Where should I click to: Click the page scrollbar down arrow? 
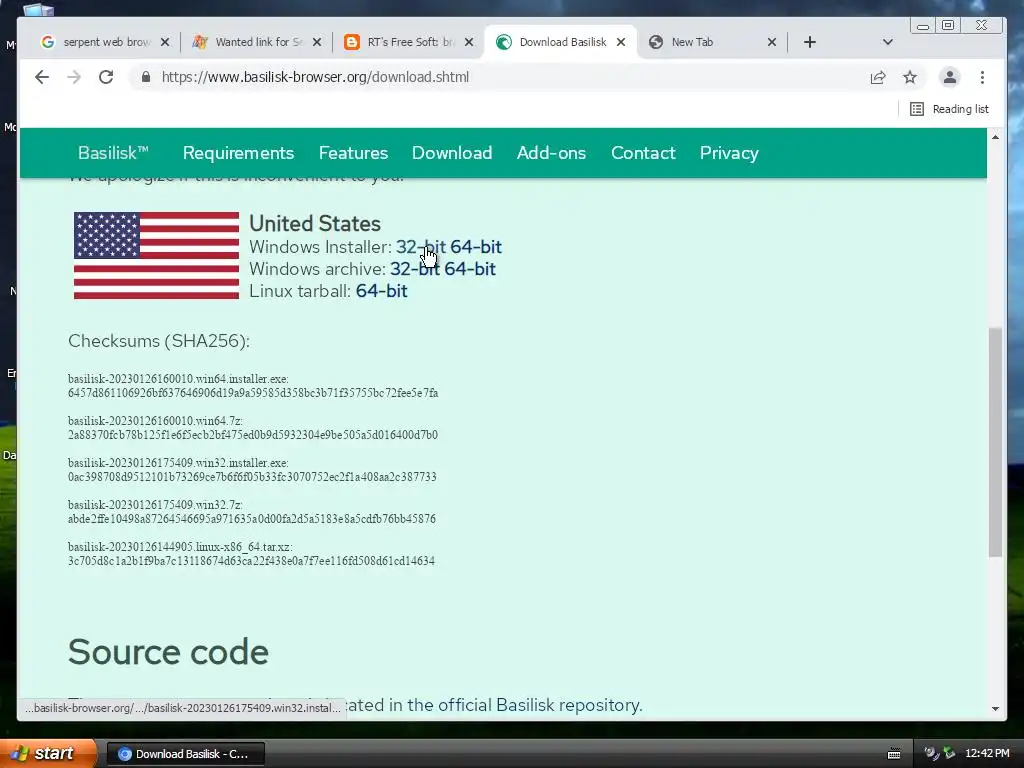(995, 709)
